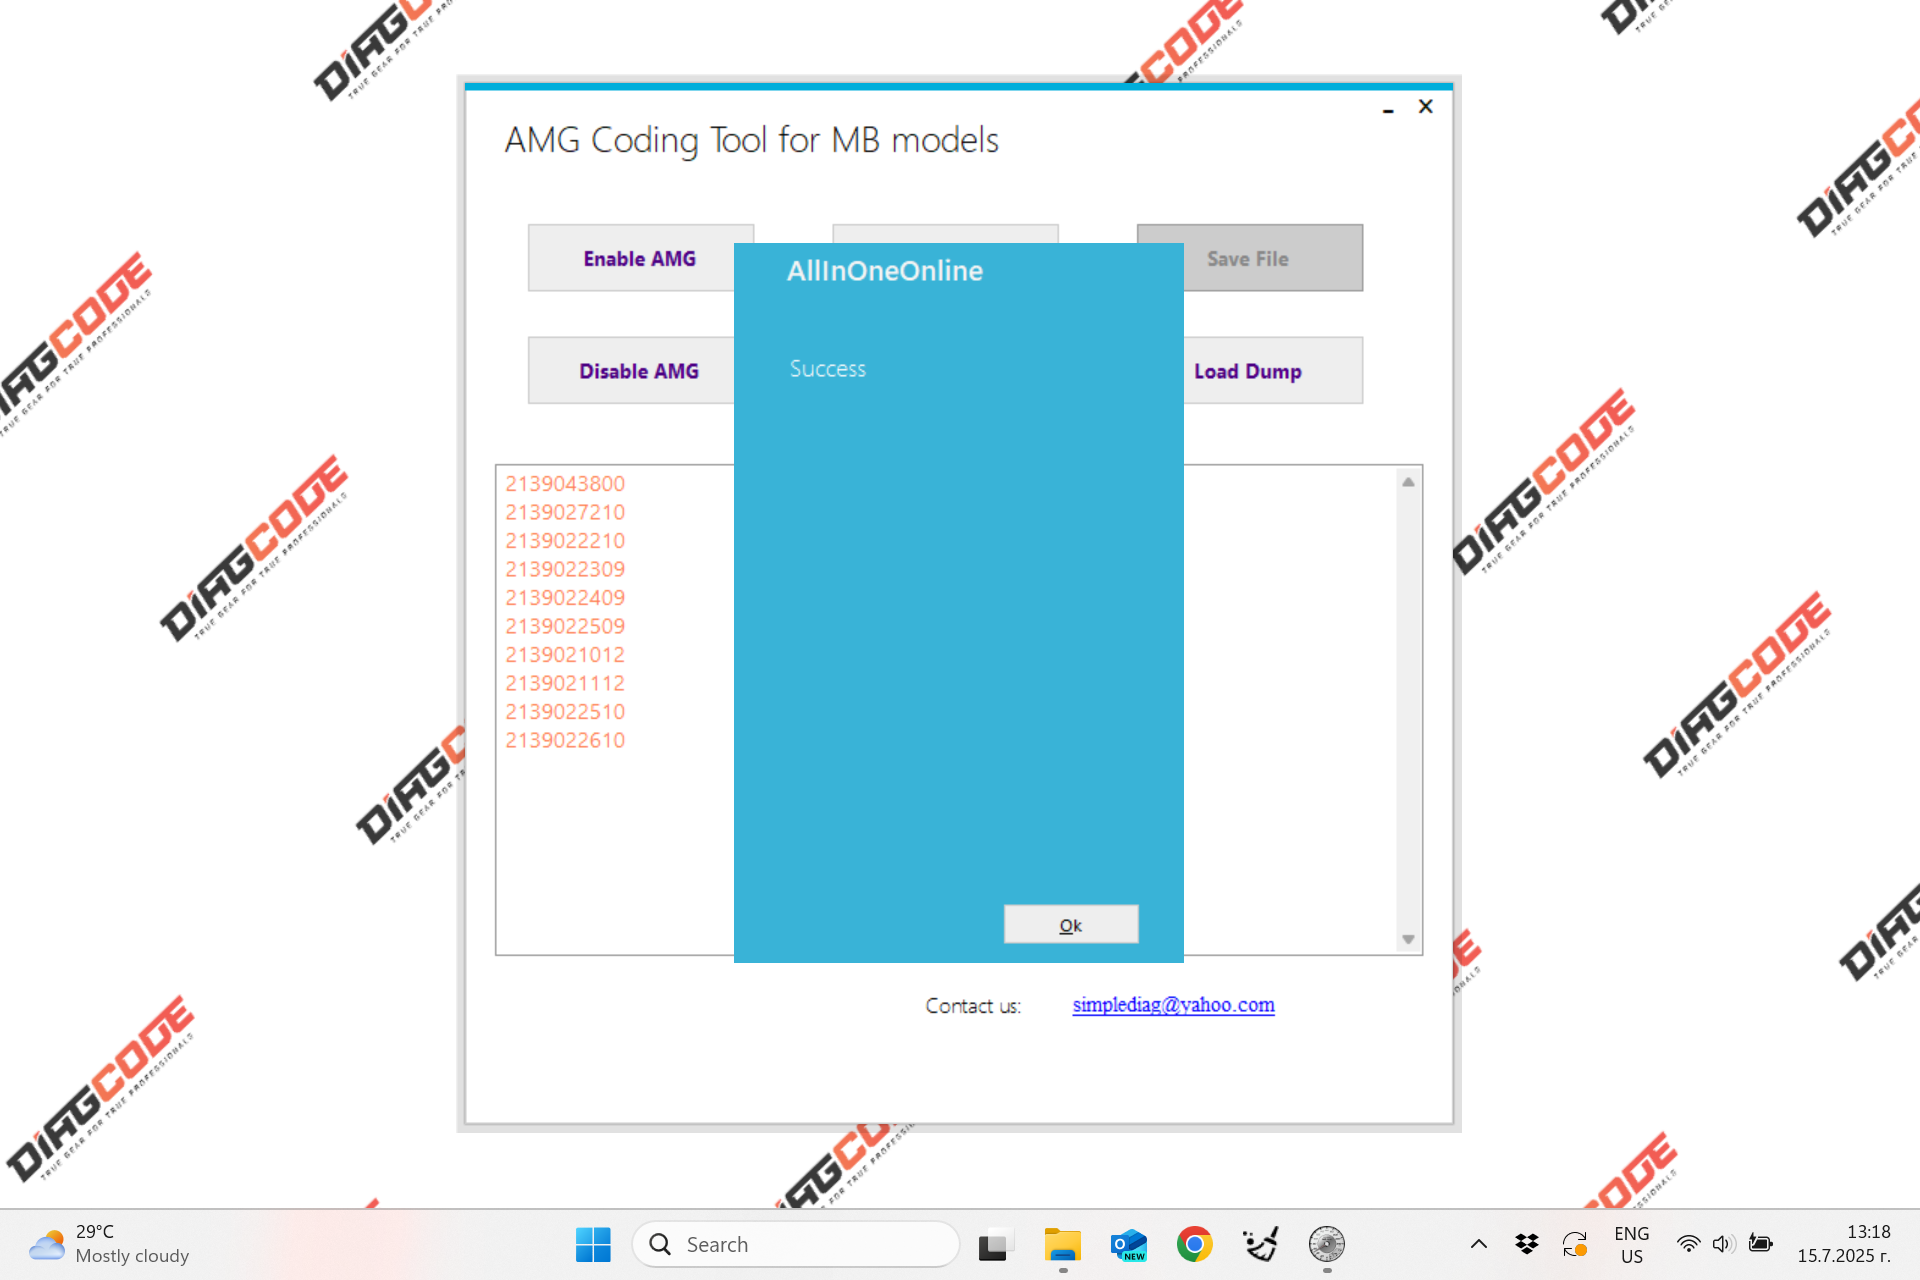Open Task View on the taskbar
This screenshot has height=1280, width=1920.
click(x=994, y=1244)
